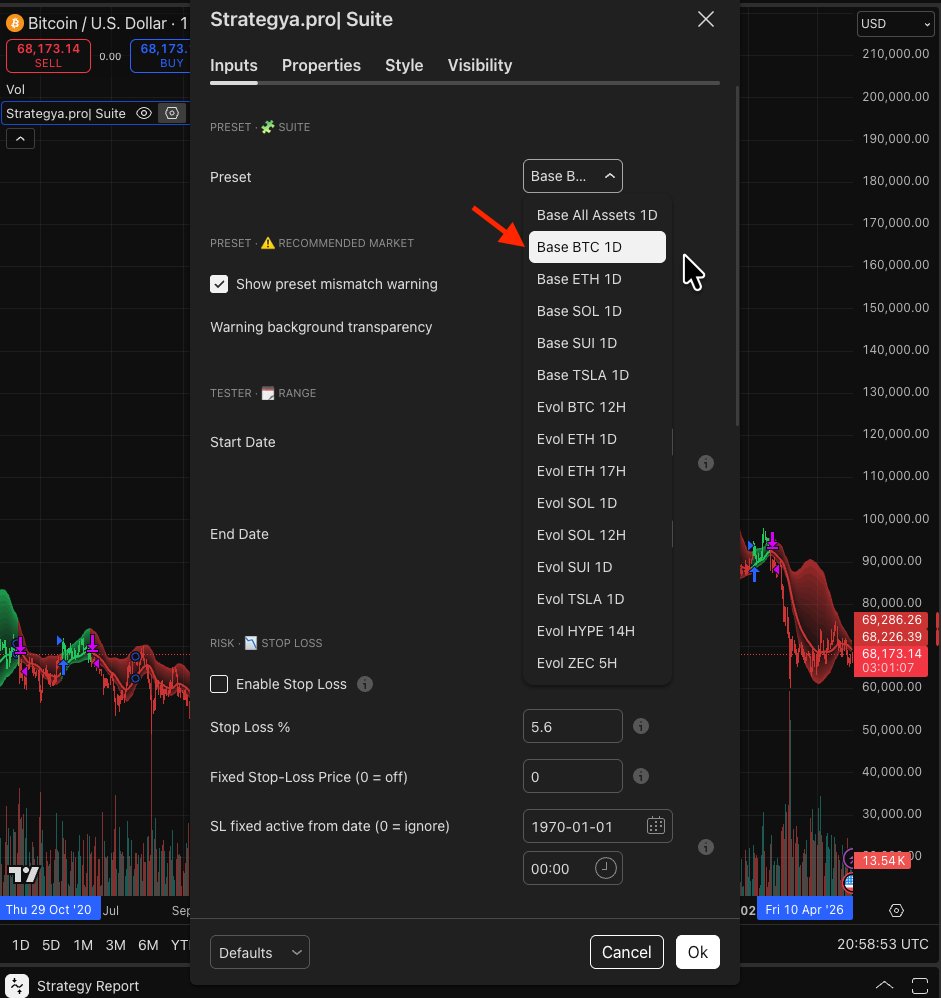Click the Strategy Report panel icon
Image resolution: width=941 pixels, height=998 pixels.
pos(17,985)
